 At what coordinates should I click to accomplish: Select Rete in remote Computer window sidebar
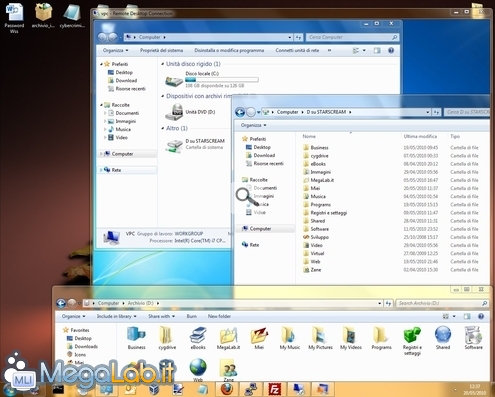[116, 170]
